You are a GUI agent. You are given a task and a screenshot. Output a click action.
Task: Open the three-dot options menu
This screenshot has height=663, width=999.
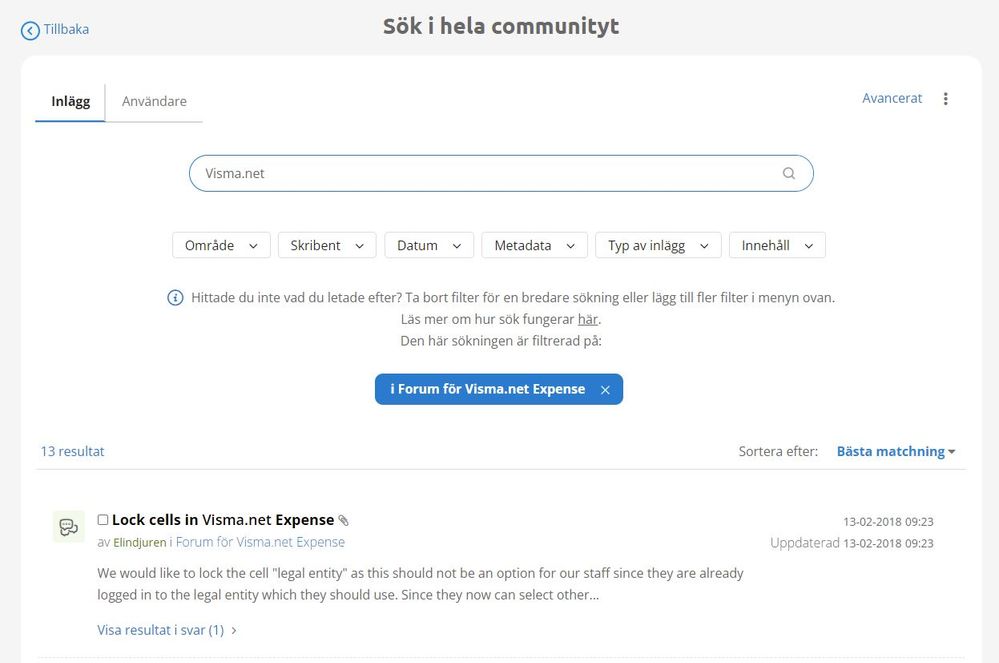[945, 99]
